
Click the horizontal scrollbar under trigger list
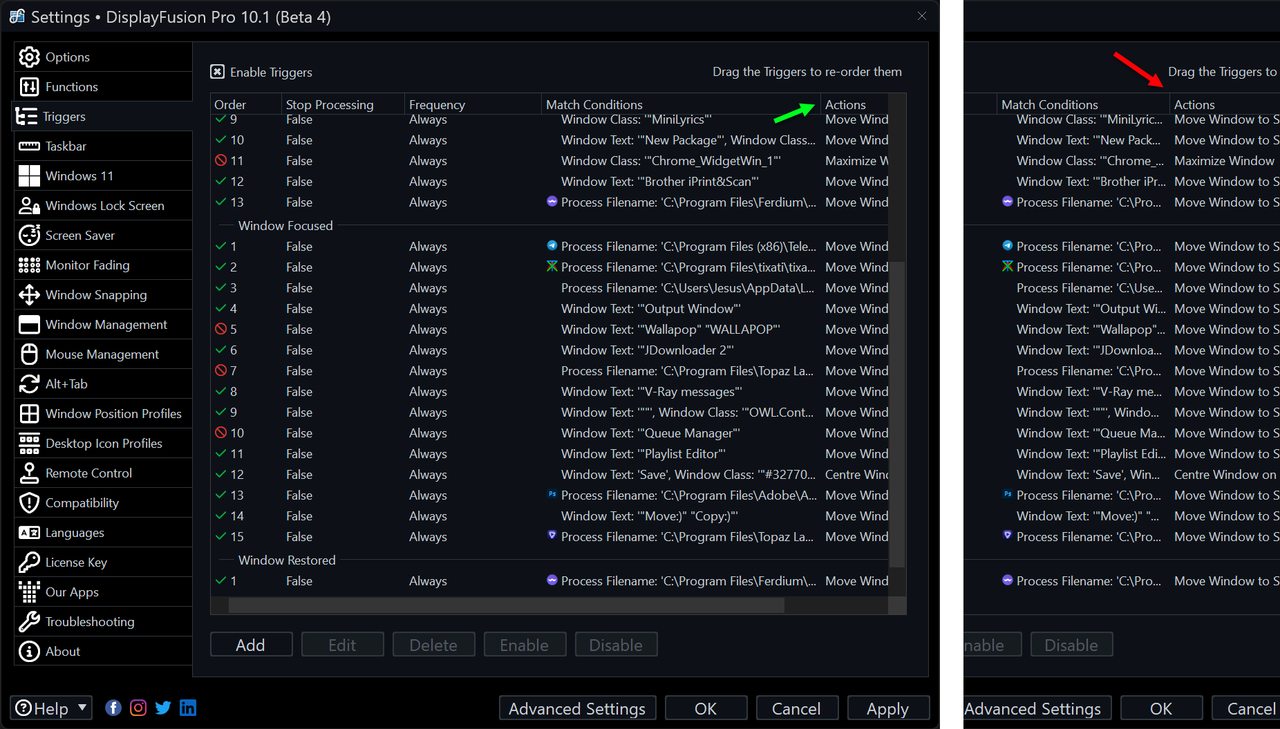pyautogui.click(x=506, y=605)
